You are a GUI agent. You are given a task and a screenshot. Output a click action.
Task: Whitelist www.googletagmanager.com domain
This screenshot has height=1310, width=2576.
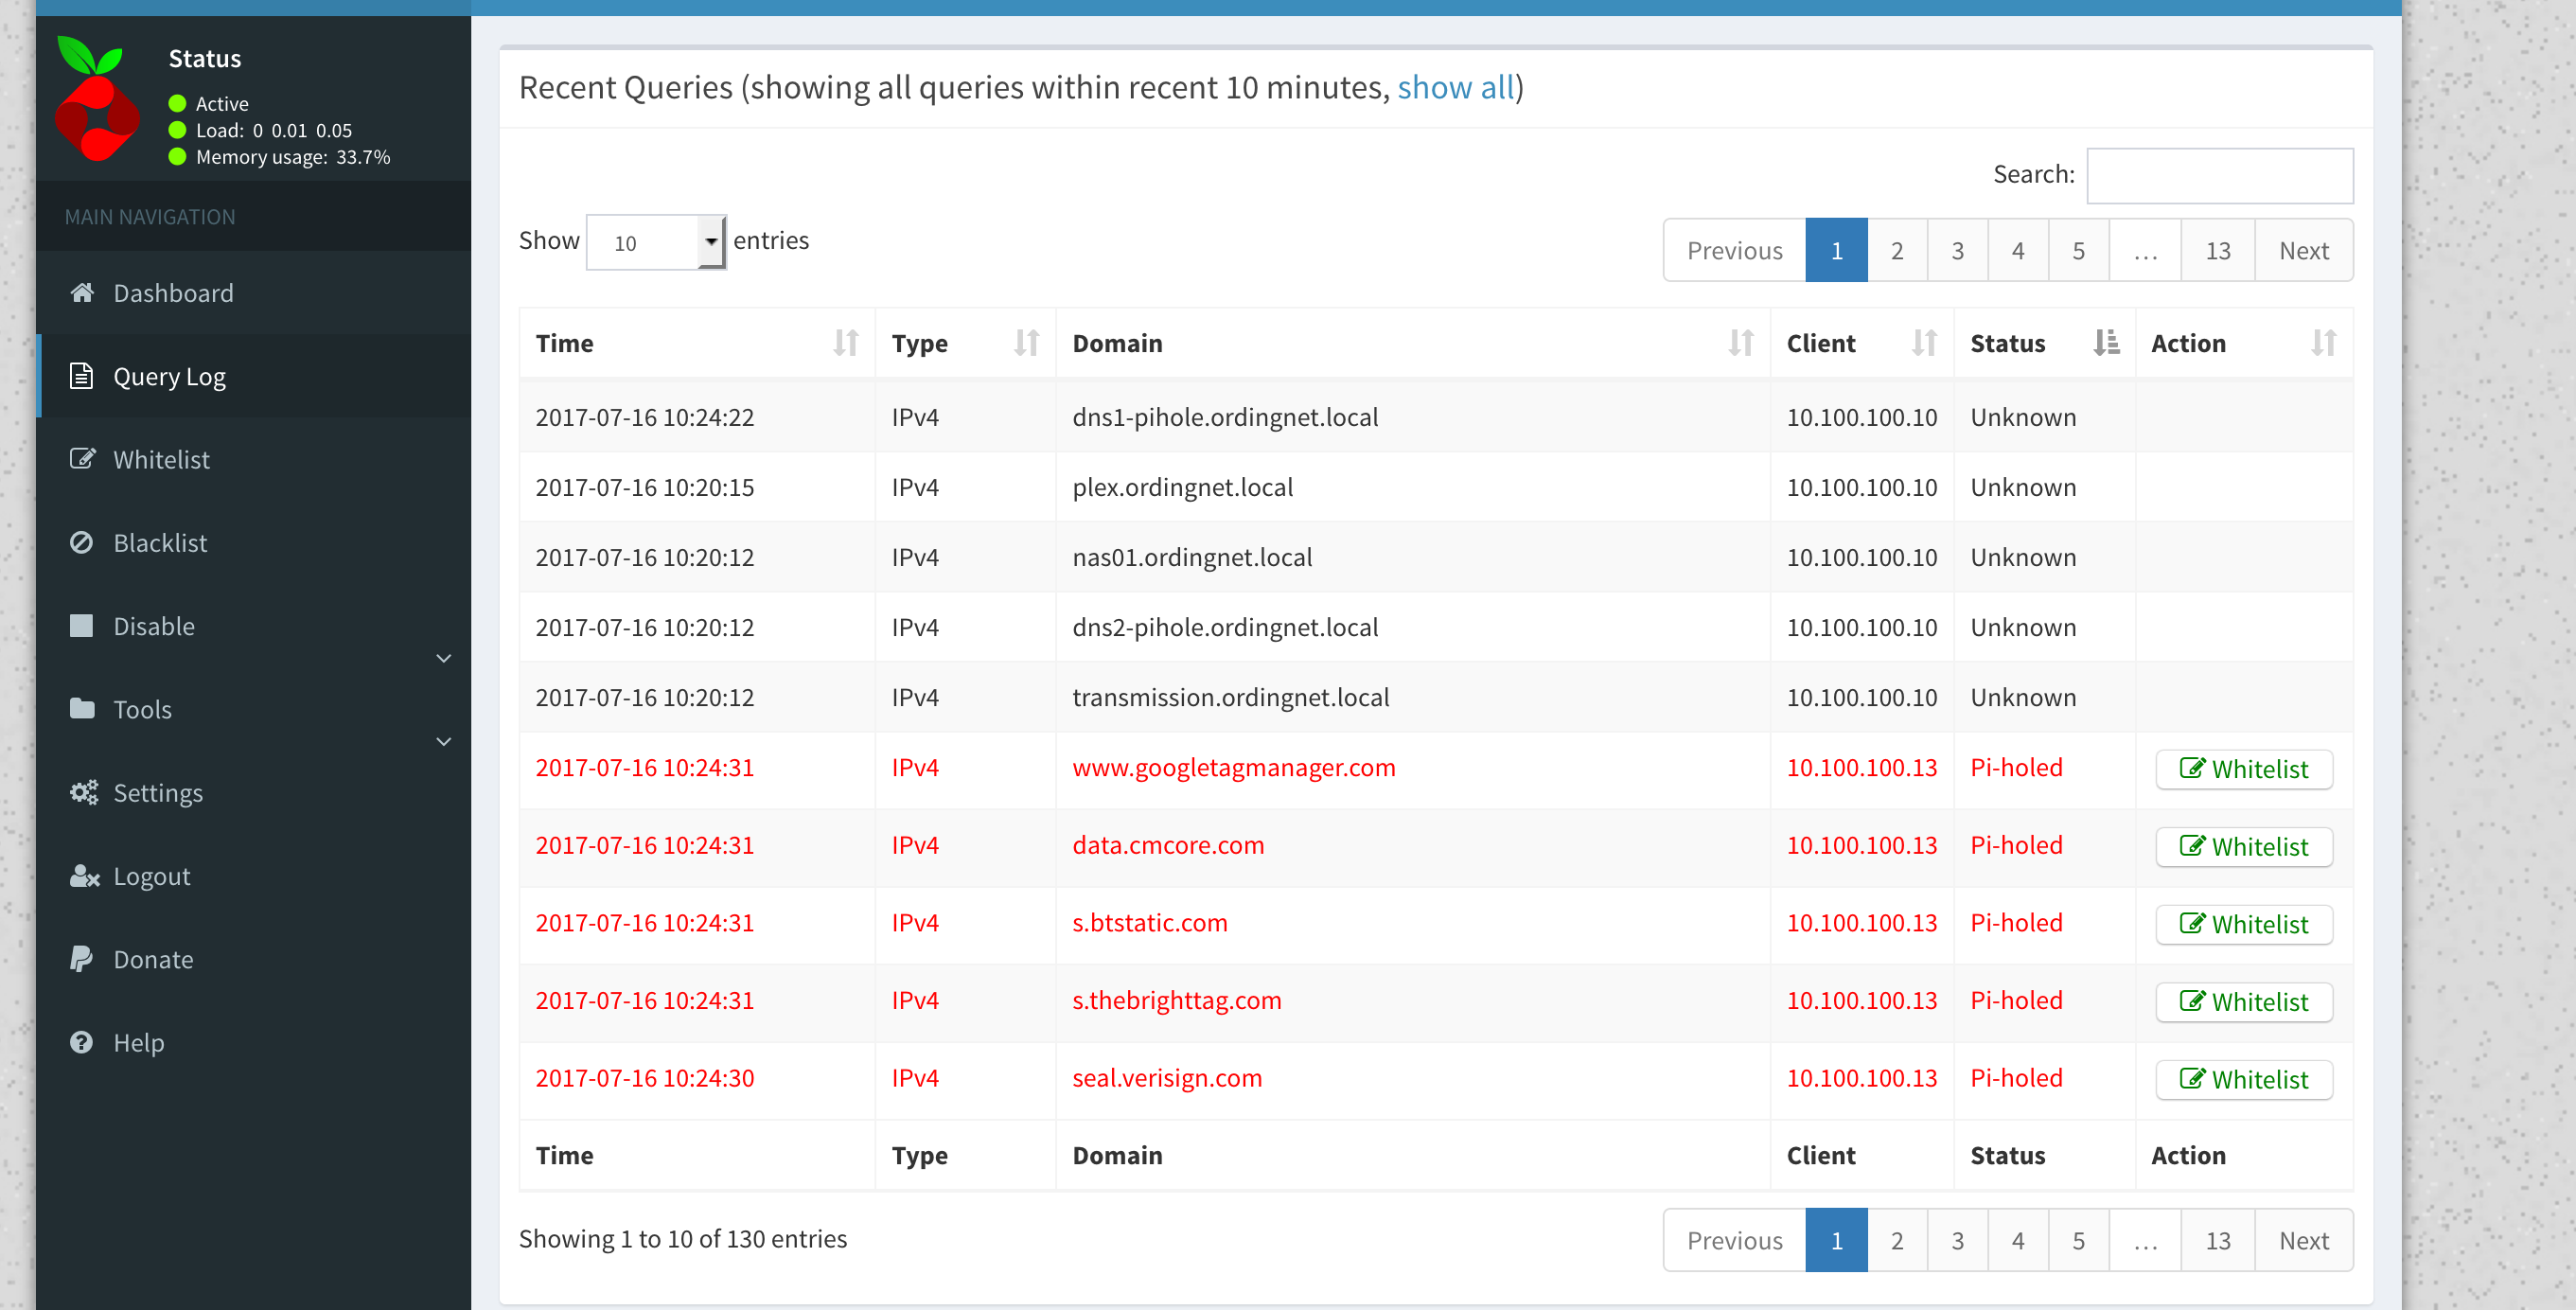click(x=2243, y=769)
